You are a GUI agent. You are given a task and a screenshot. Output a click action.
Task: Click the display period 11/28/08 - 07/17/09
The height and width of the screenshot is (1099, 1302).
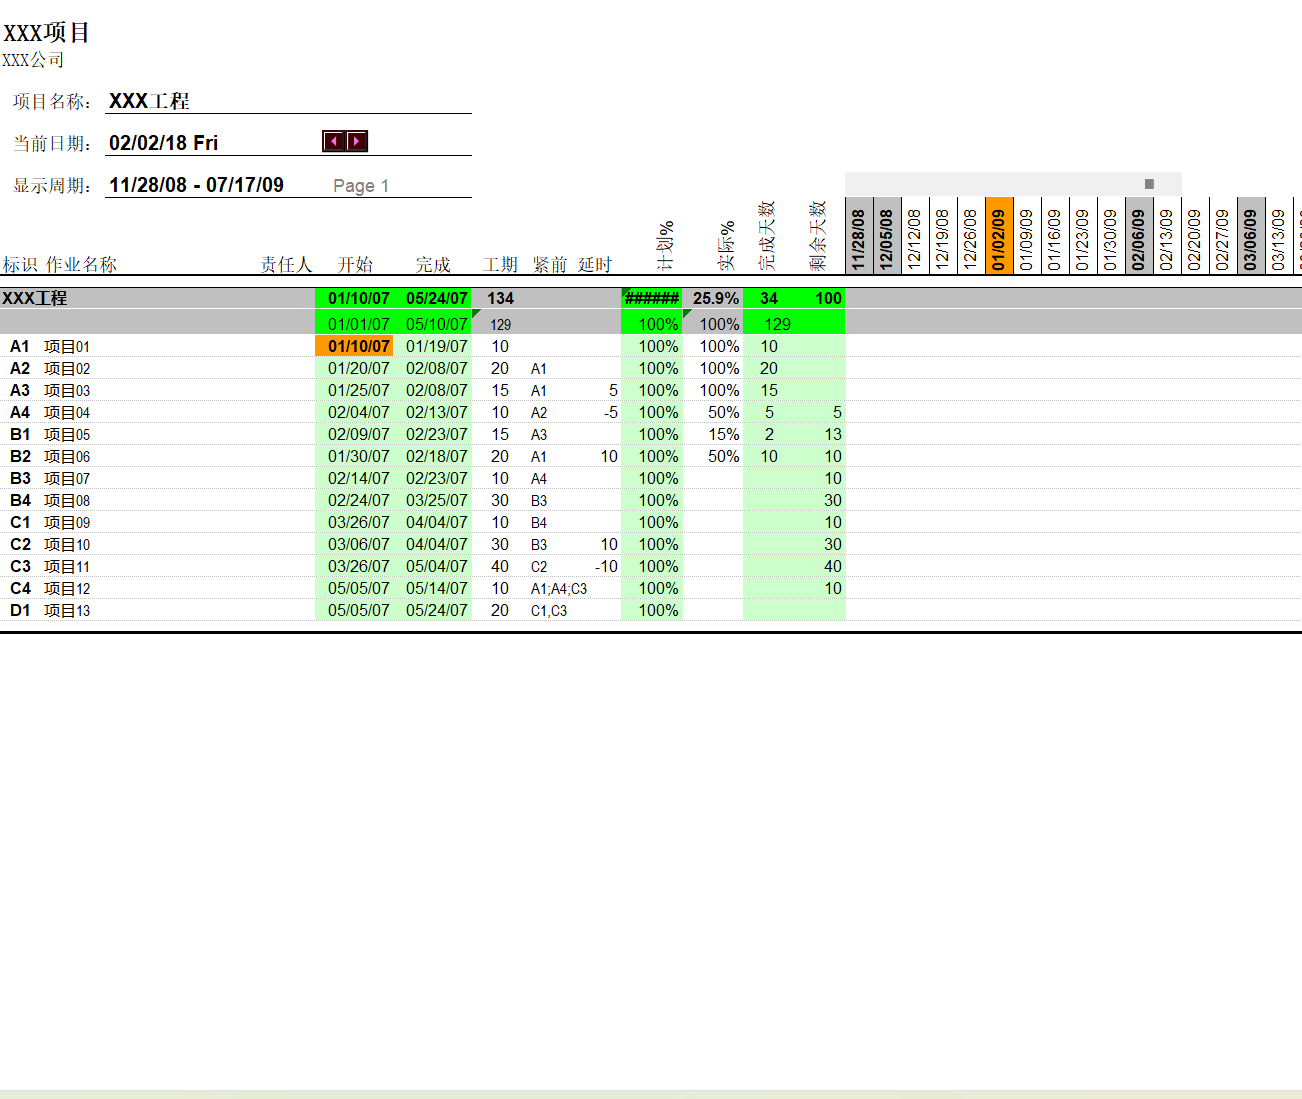tap(196, 185)
